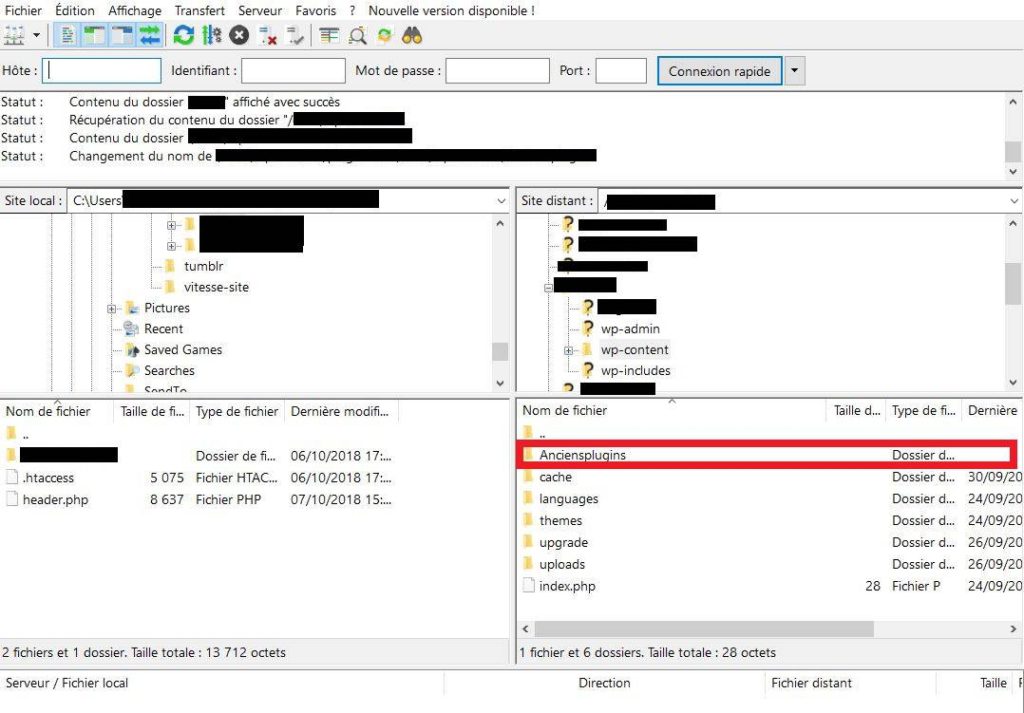The width and height of the screenshot is (1024, 713).
Task: Open the Site Manager icon
Action: point(14,35)
